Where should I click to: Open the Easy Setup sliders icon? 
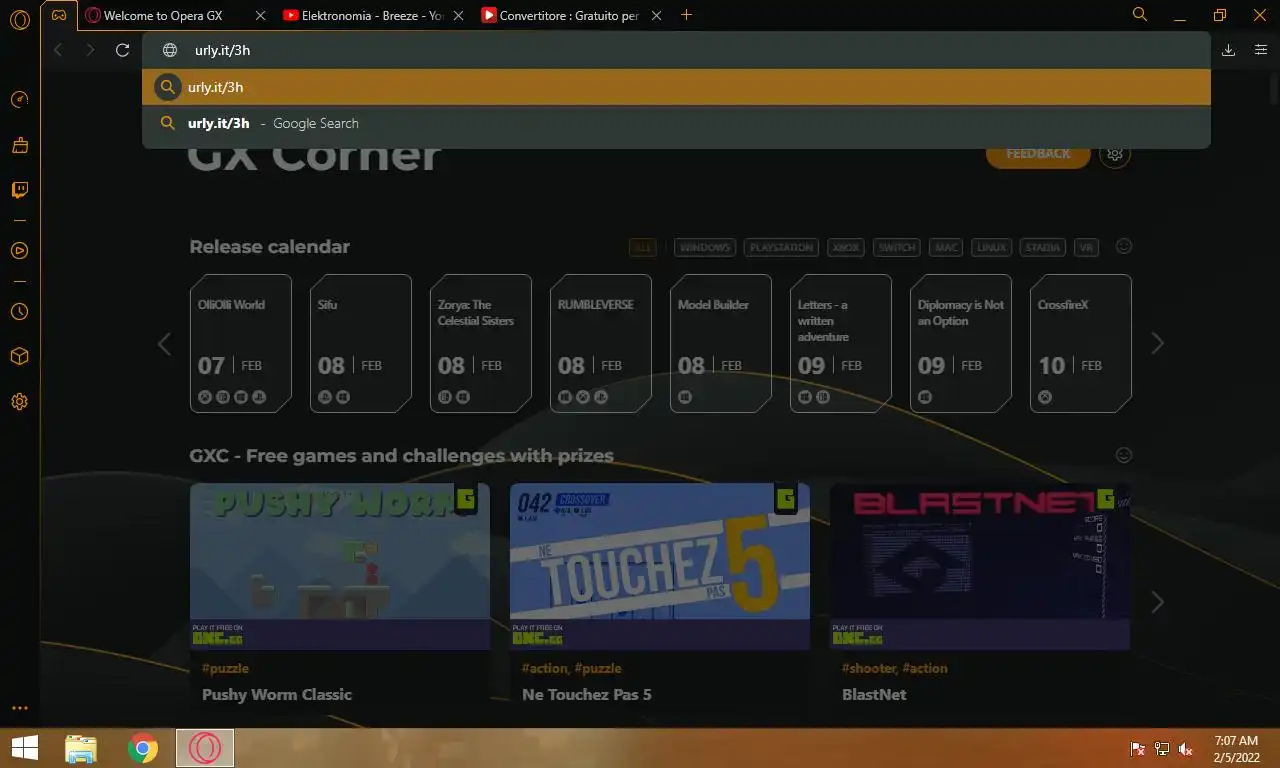[x=1260, y=50]
